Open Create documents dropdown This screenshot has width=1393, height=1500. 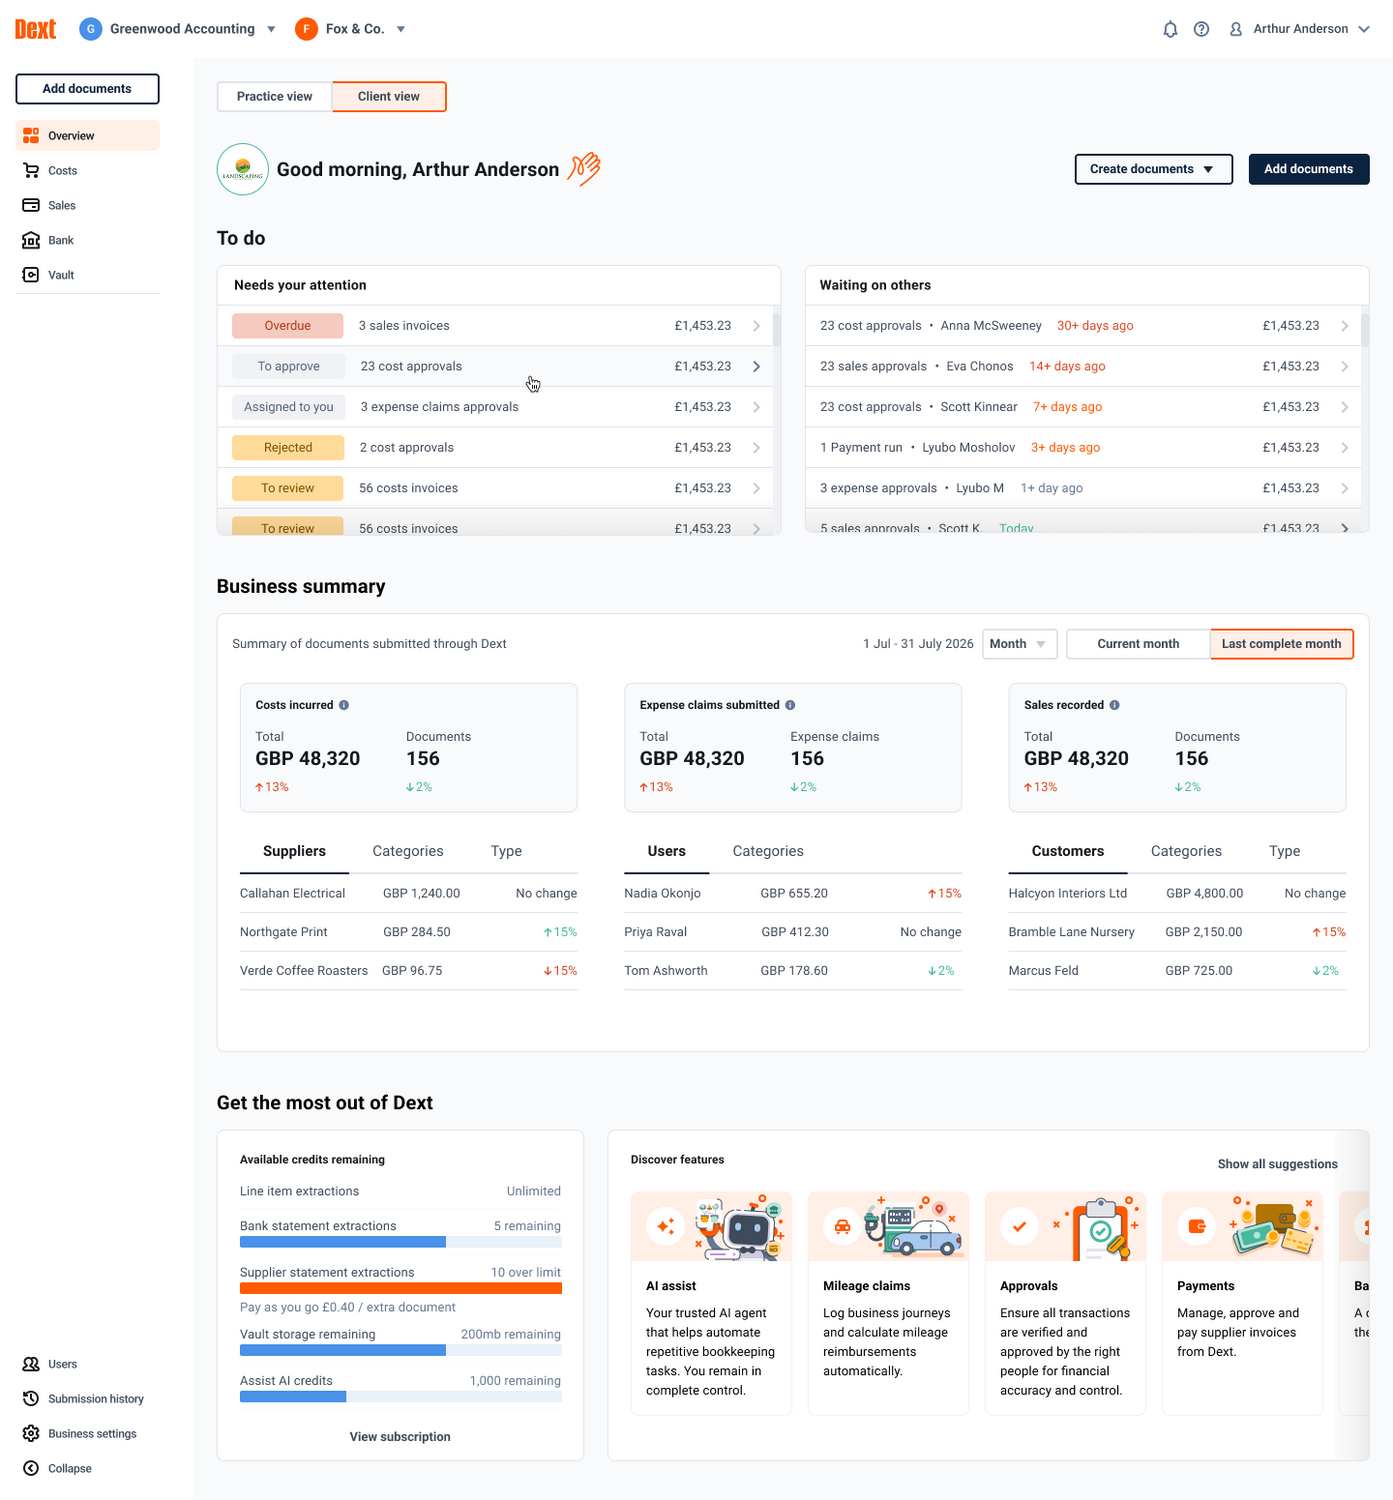(1153, 169)
